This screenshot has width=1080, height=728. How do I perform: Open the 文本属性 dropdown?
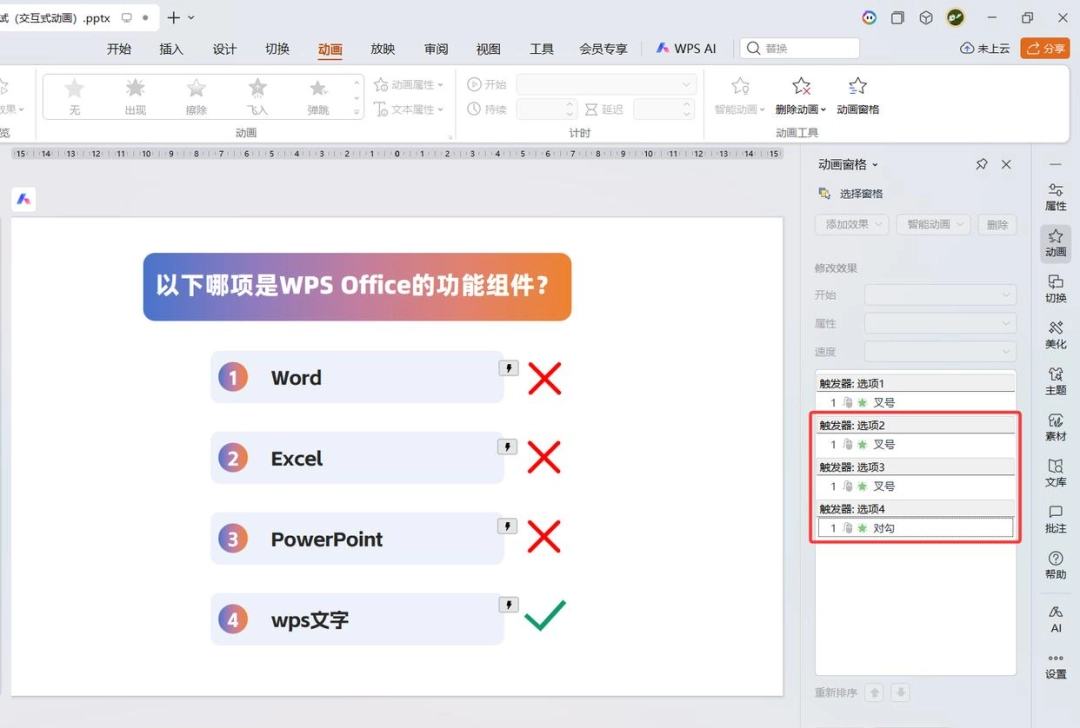(x=408, y=110)
